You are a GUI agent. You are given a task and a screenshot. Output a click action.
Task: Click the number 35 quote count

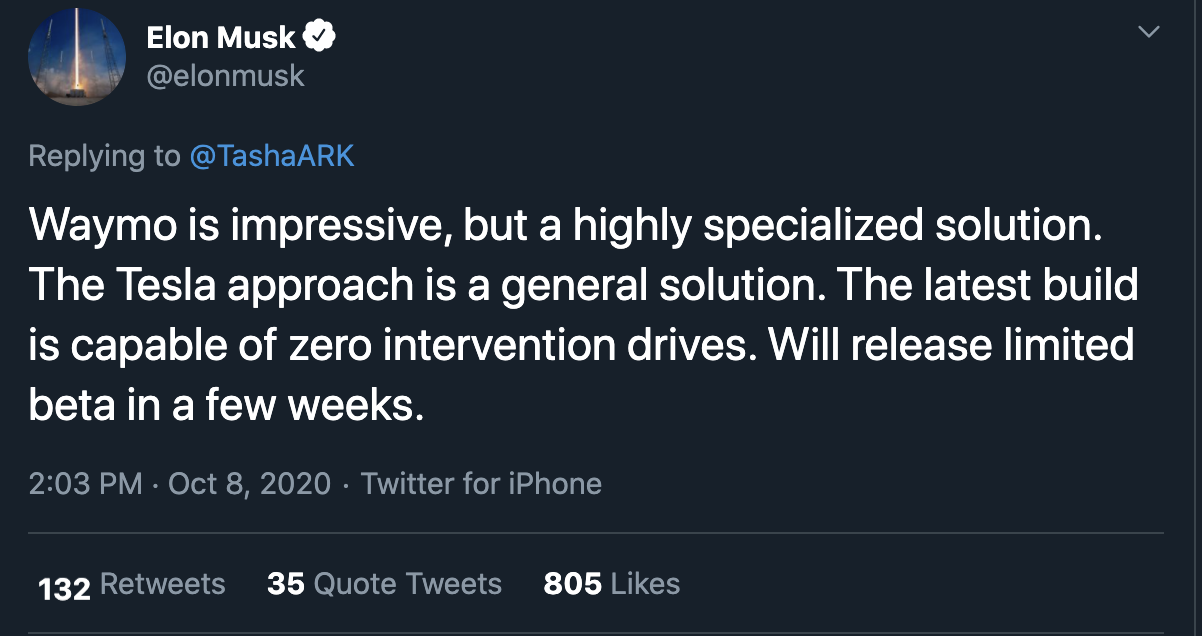[x=285, y=584]
